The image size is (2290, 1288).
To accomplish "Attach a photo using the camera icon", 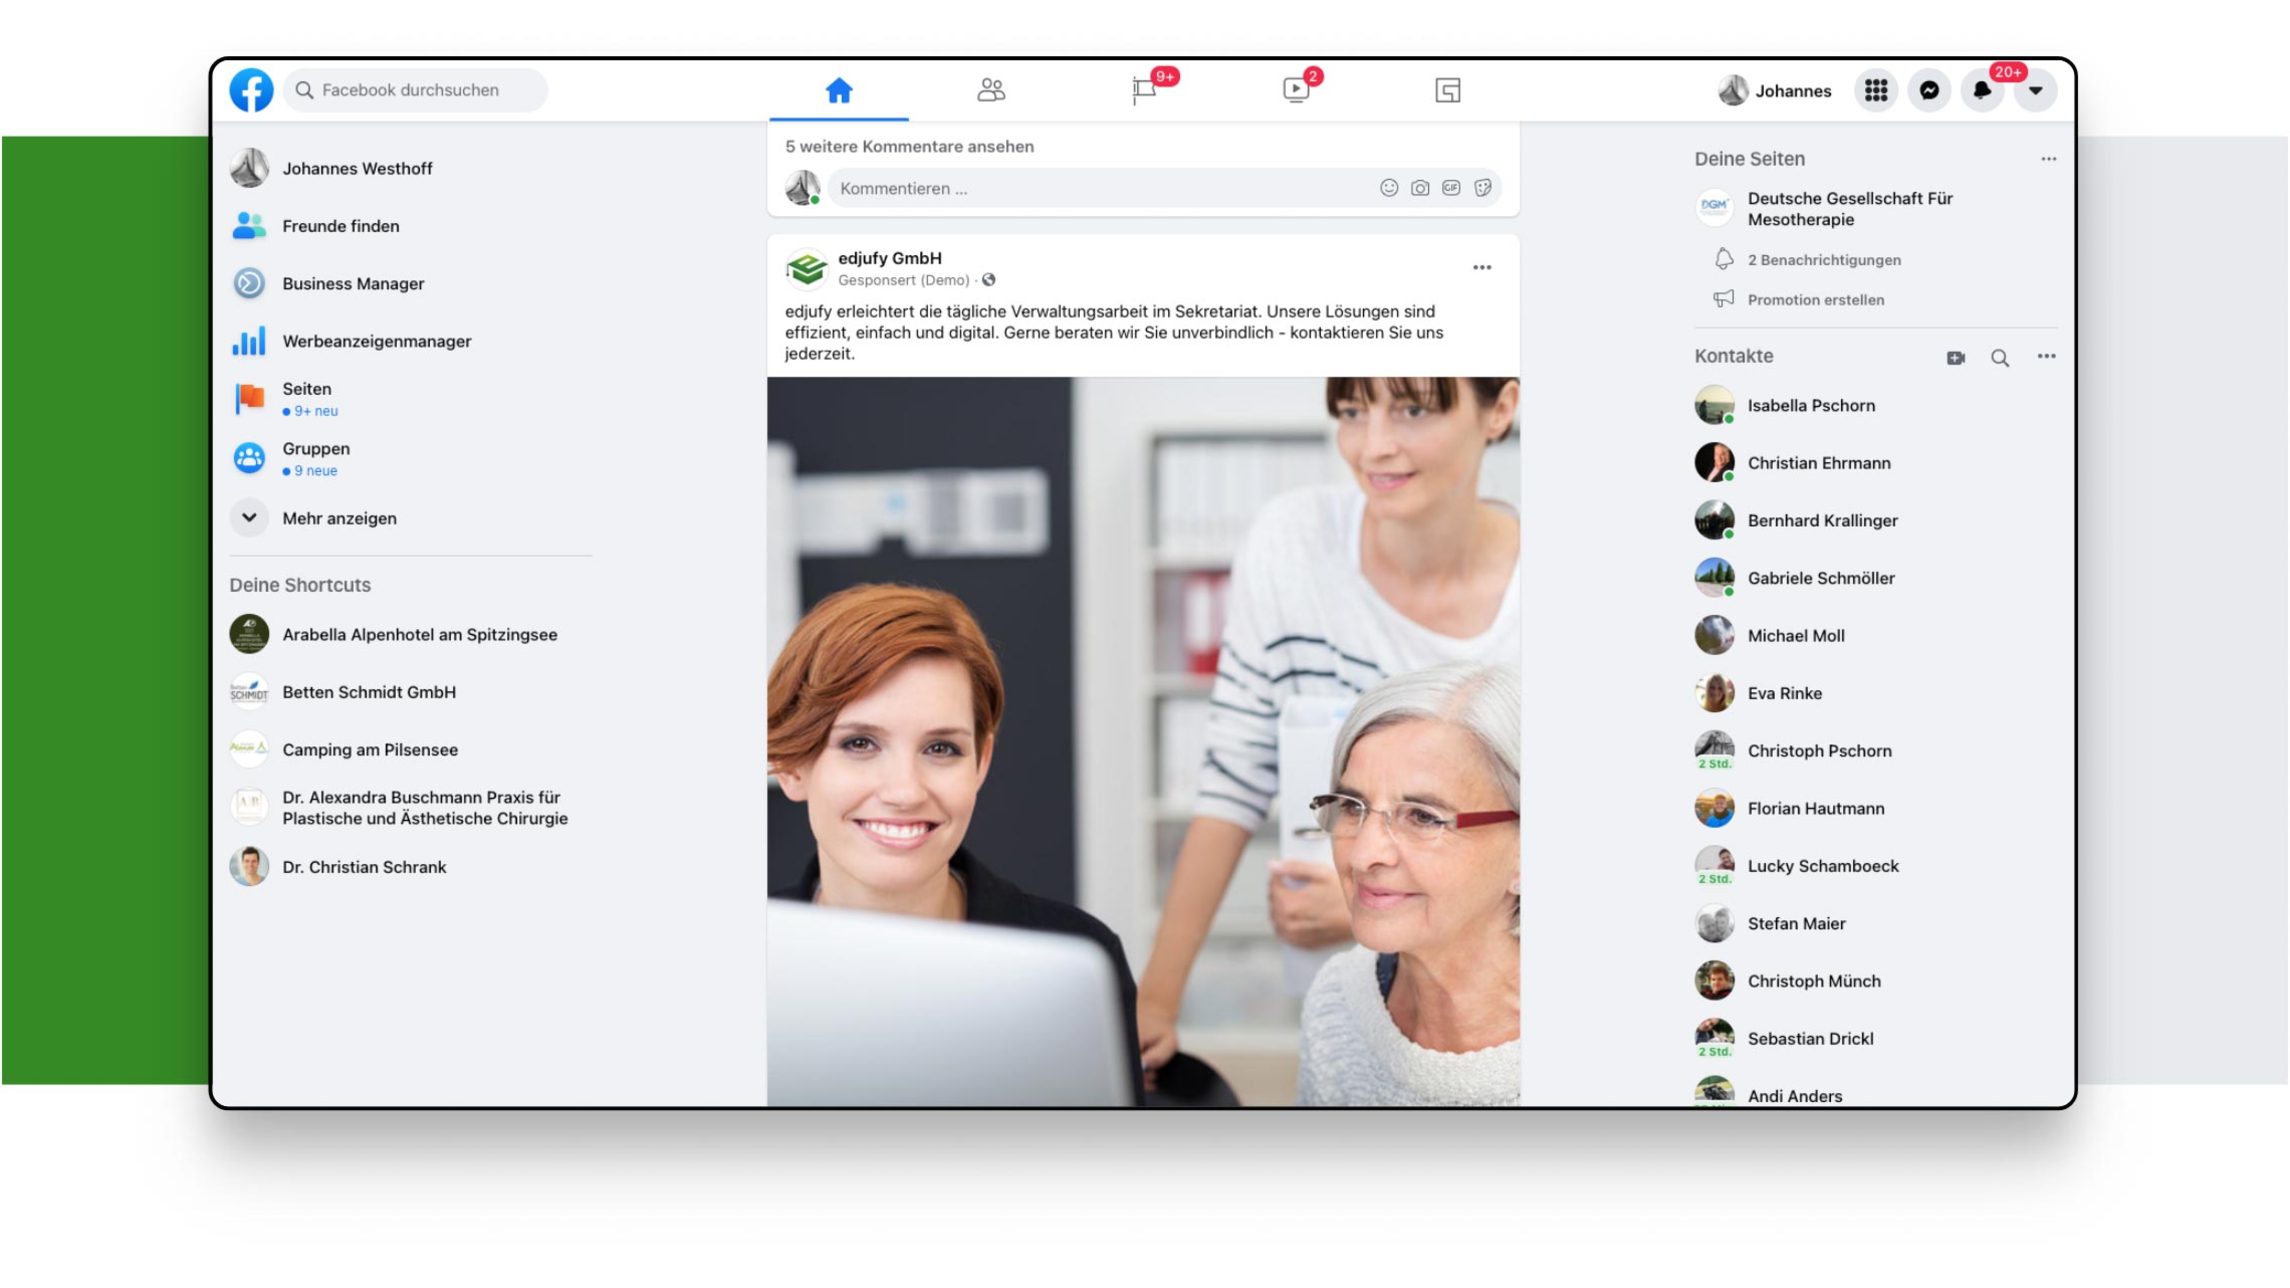I will coord(1420,188).
